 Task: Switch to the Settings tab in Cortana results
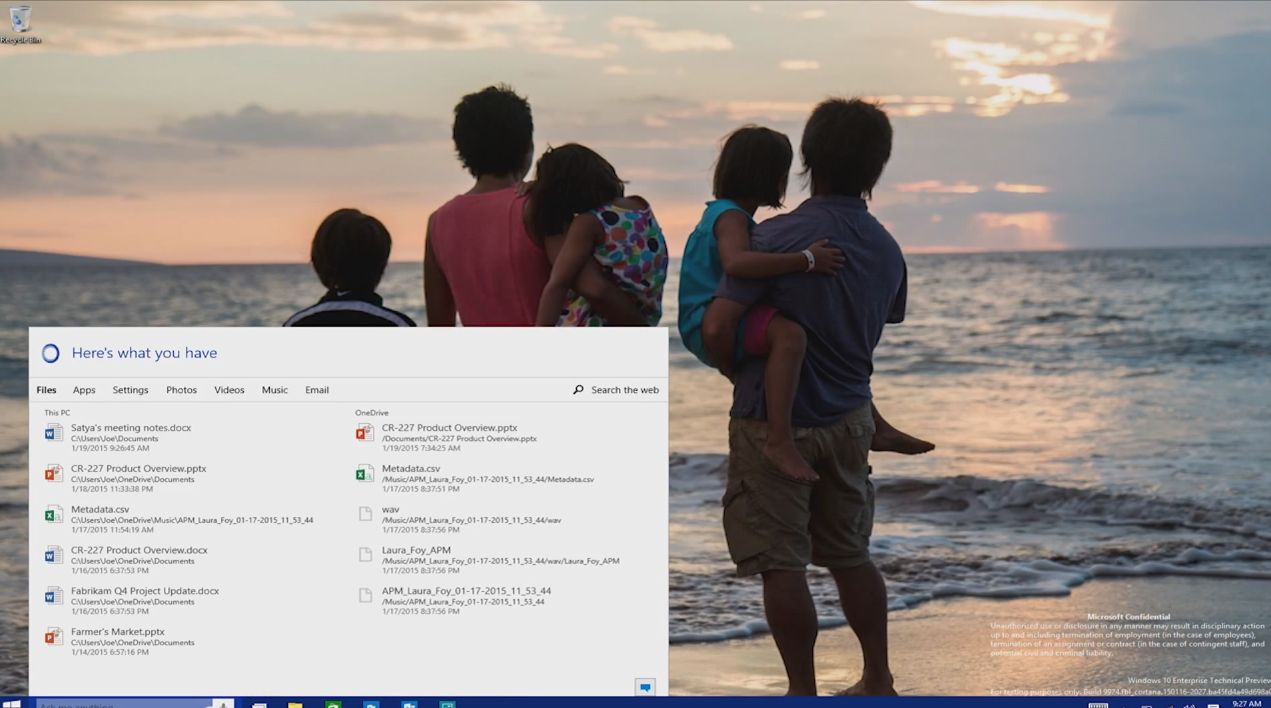(130, 390)
